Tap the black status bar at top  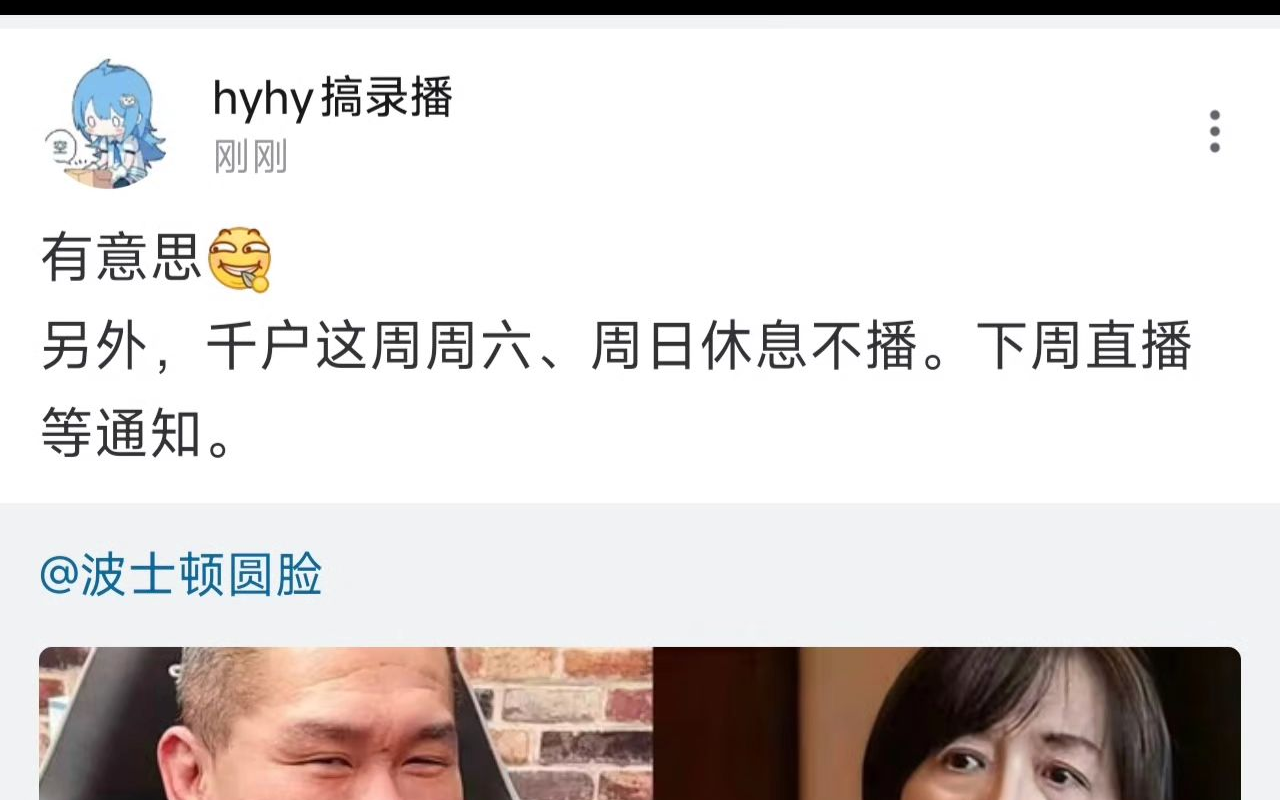[640, 7]
